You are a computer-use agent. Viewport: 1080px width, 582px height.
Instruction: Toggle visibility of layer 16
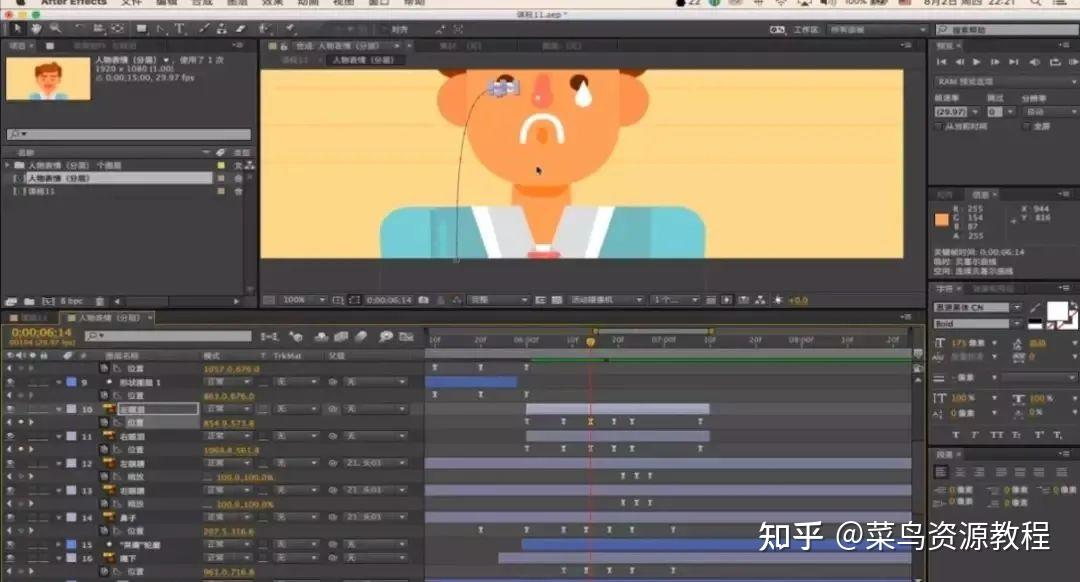10,558
